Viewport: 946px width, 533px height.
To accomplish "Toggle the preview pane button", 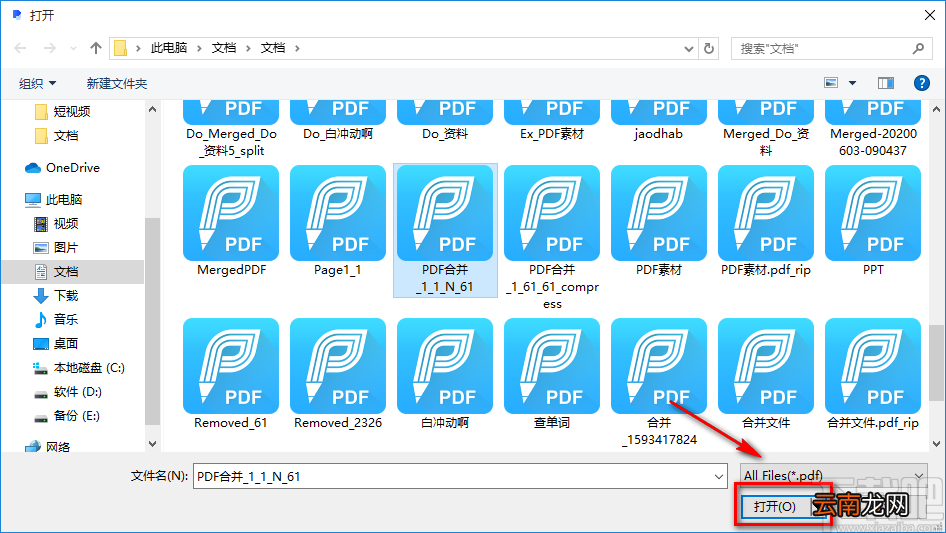I will point(886,83).
